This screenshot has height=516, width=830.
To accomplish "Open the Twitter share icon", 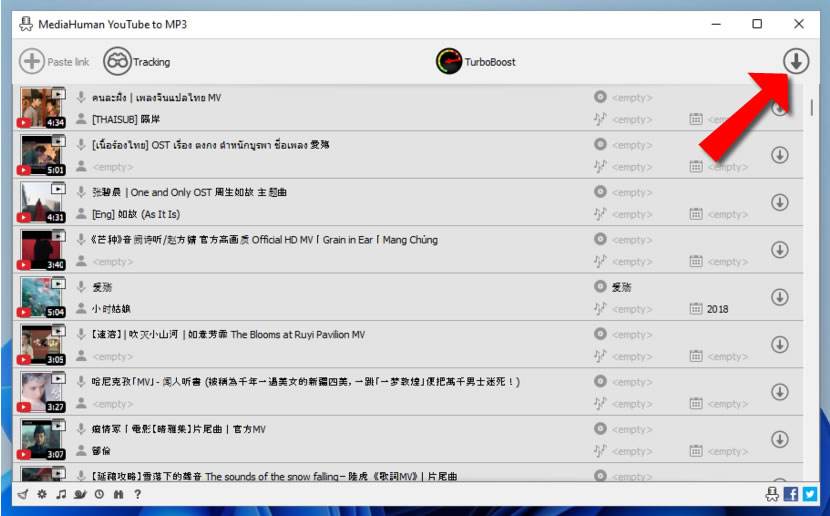I will click(x=809, y=494).
